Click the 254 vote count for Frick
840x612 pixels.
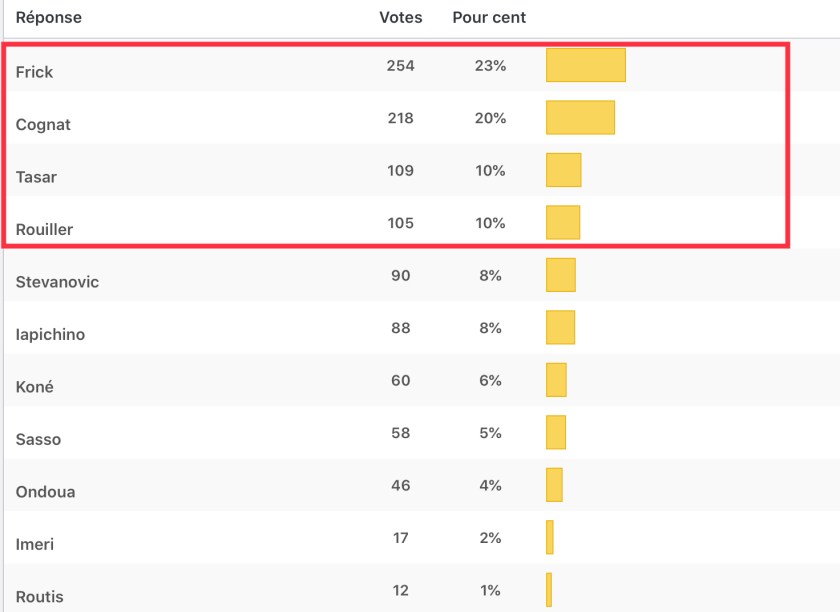click(400, 66)
